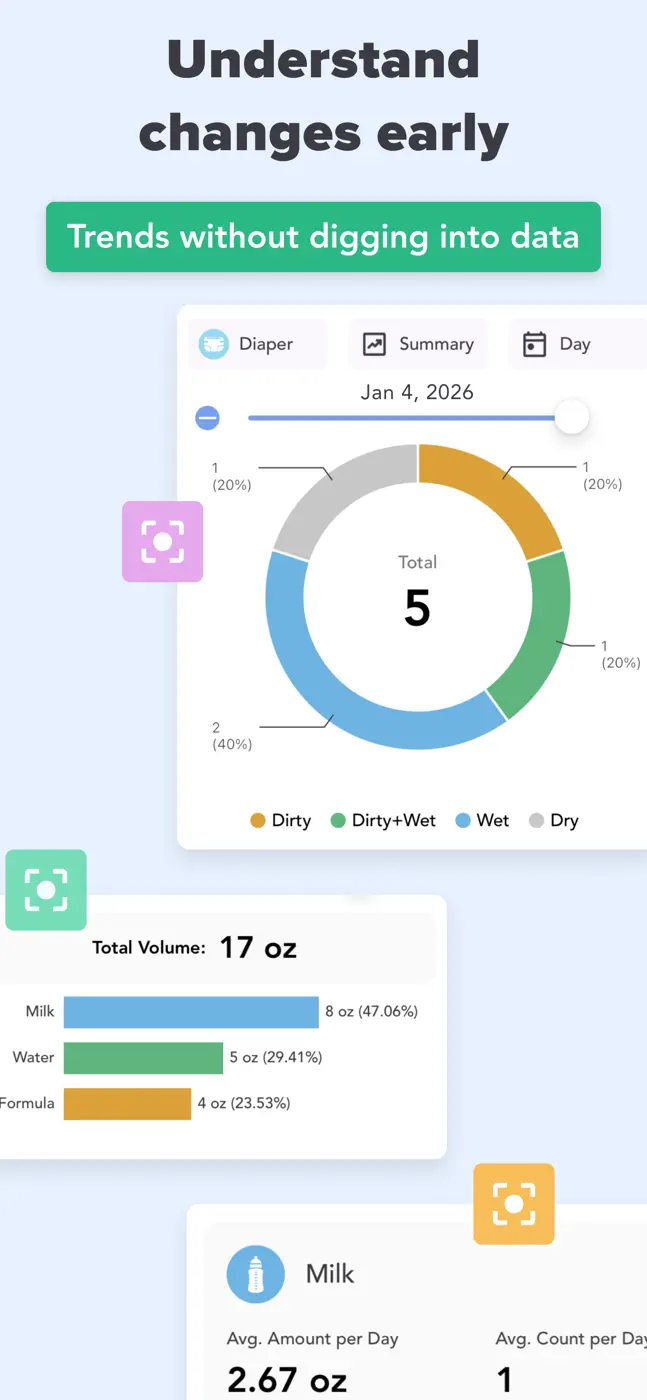The image size is (647, 1400).
Task: Tap the orange focus-frame icon tile
Action: (x=514, y=1204)
